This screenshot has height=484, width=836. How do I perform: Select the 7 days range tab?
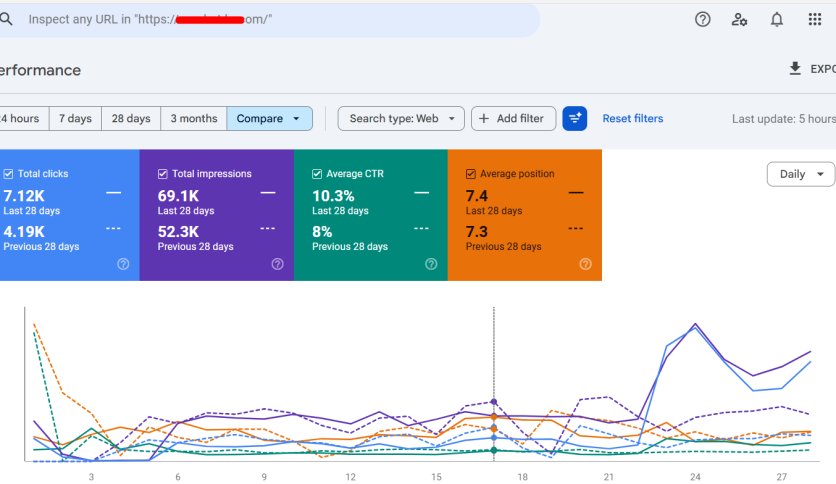[x=75, y=118]
